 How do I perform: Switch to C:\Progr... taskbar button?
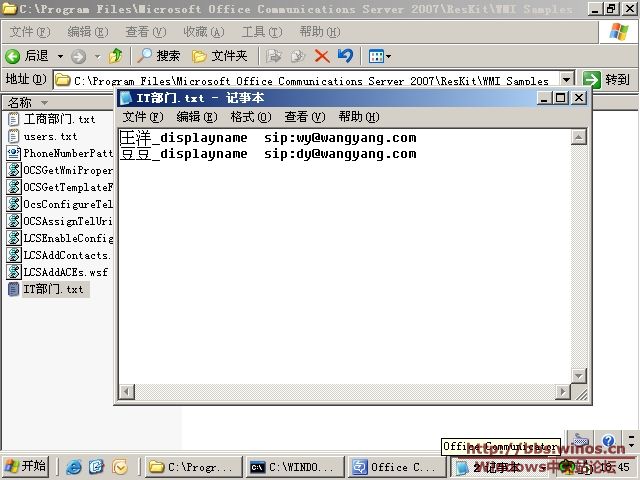pos(193,467)
